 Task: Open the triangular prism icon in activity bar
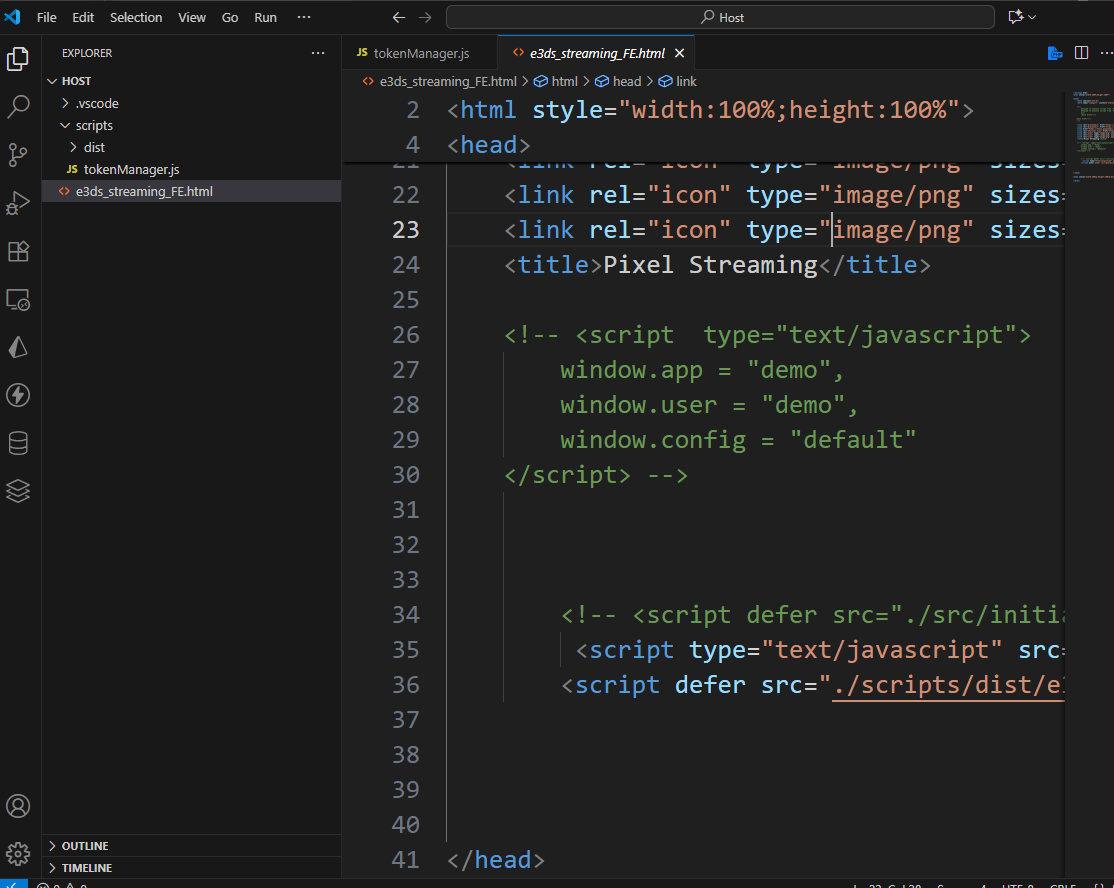18,347
